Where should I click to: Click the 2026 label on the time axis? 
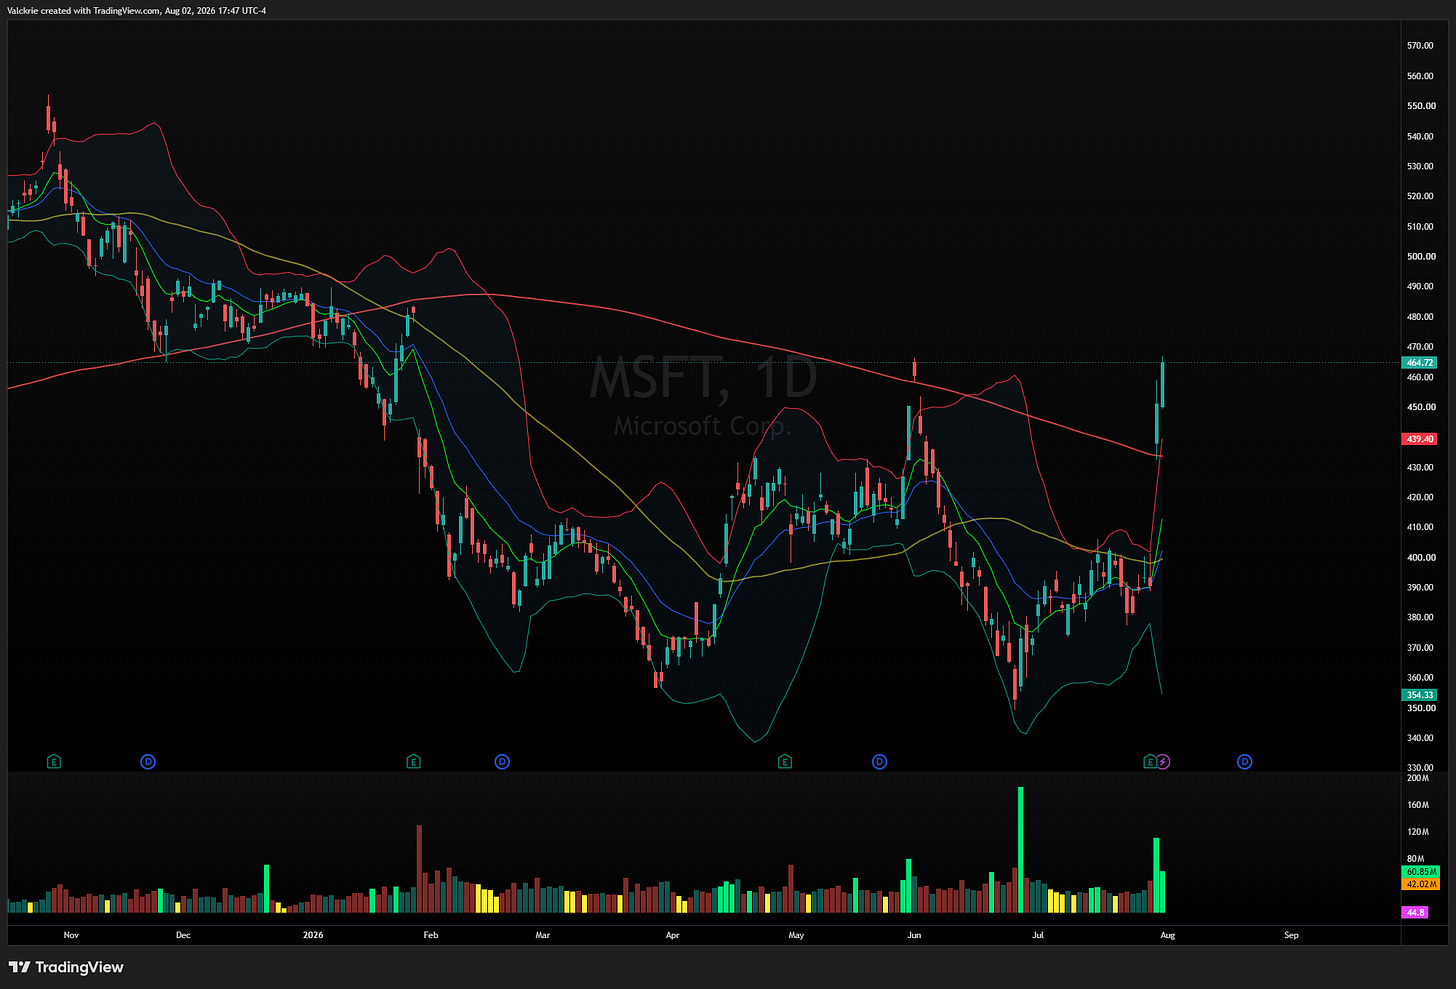click(x=313, y=936)
